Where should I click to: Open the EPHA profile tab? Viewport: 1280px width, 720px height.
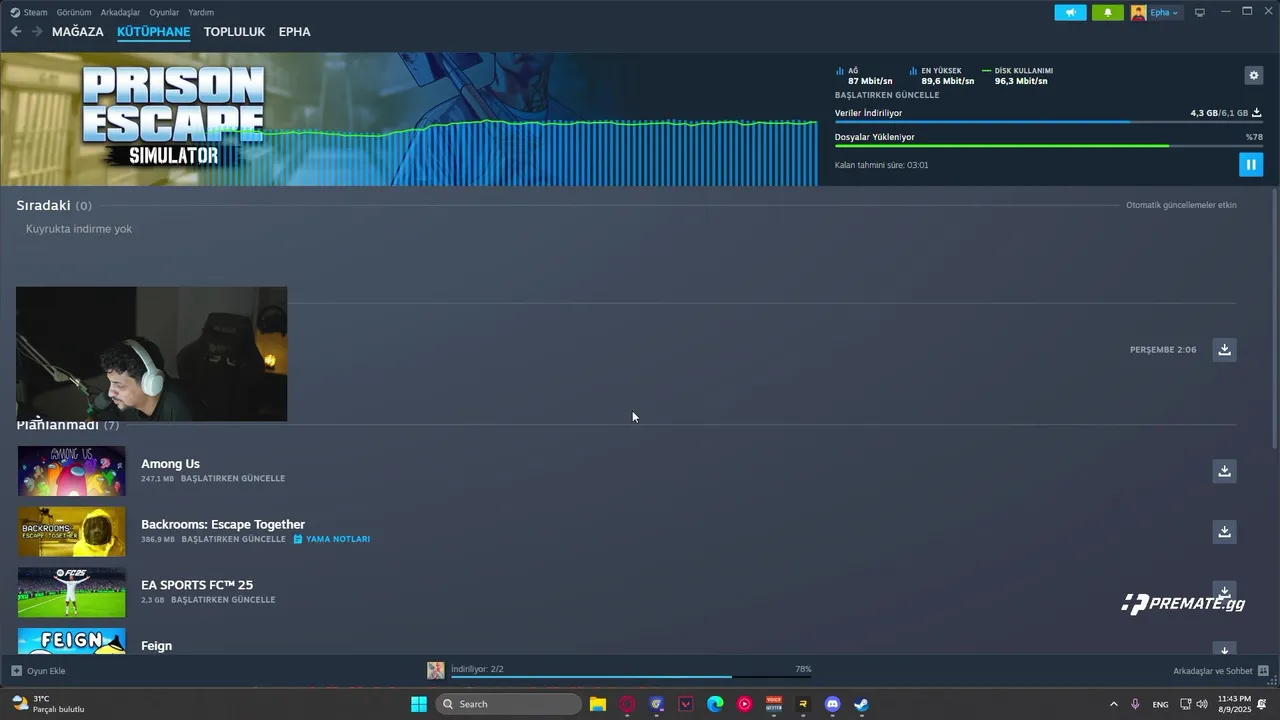[294, 32]
